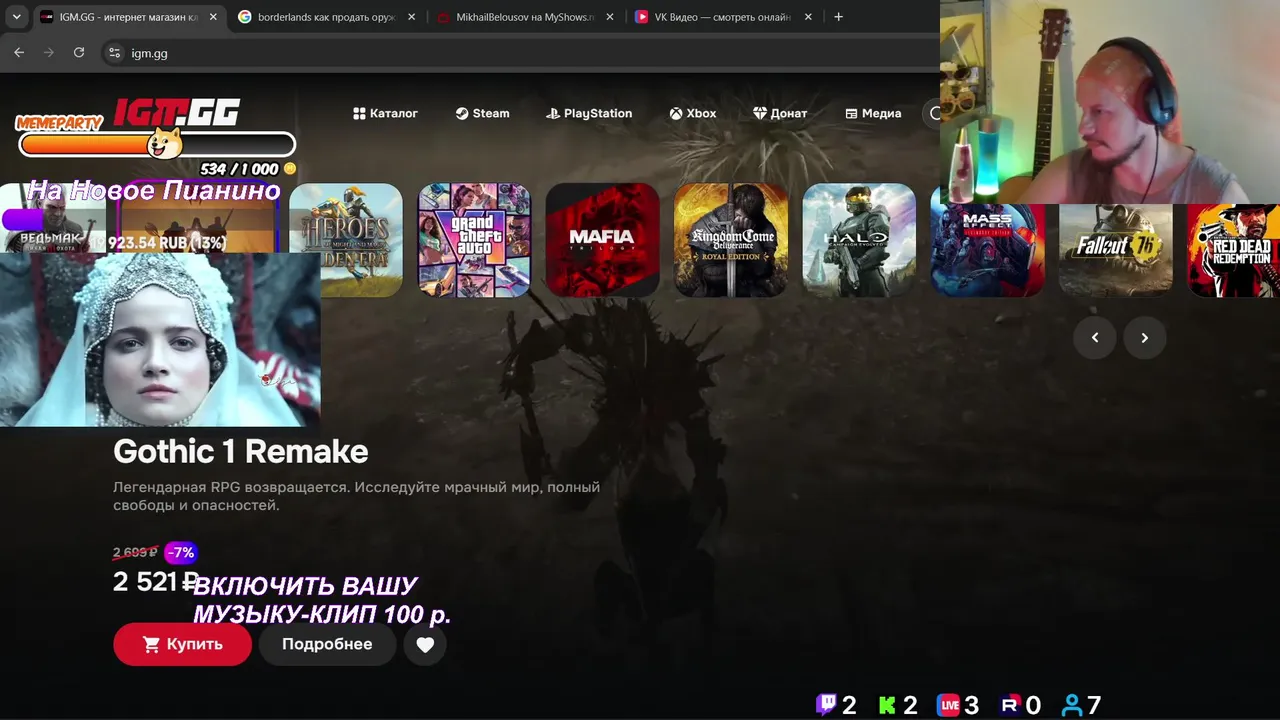View site information for igm.gg

[114, 53]
